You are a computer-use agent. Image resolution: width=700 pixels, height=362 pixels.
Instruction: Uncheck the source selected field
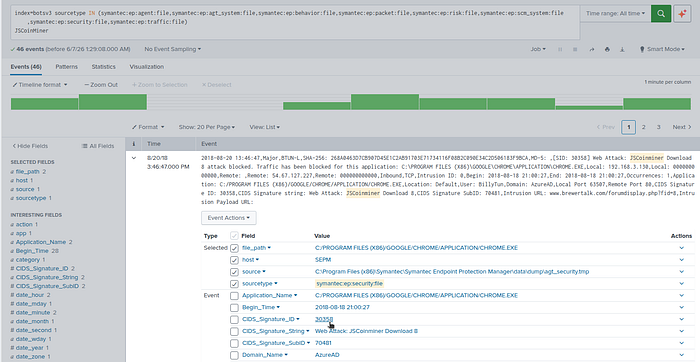(x=234, y=272)
